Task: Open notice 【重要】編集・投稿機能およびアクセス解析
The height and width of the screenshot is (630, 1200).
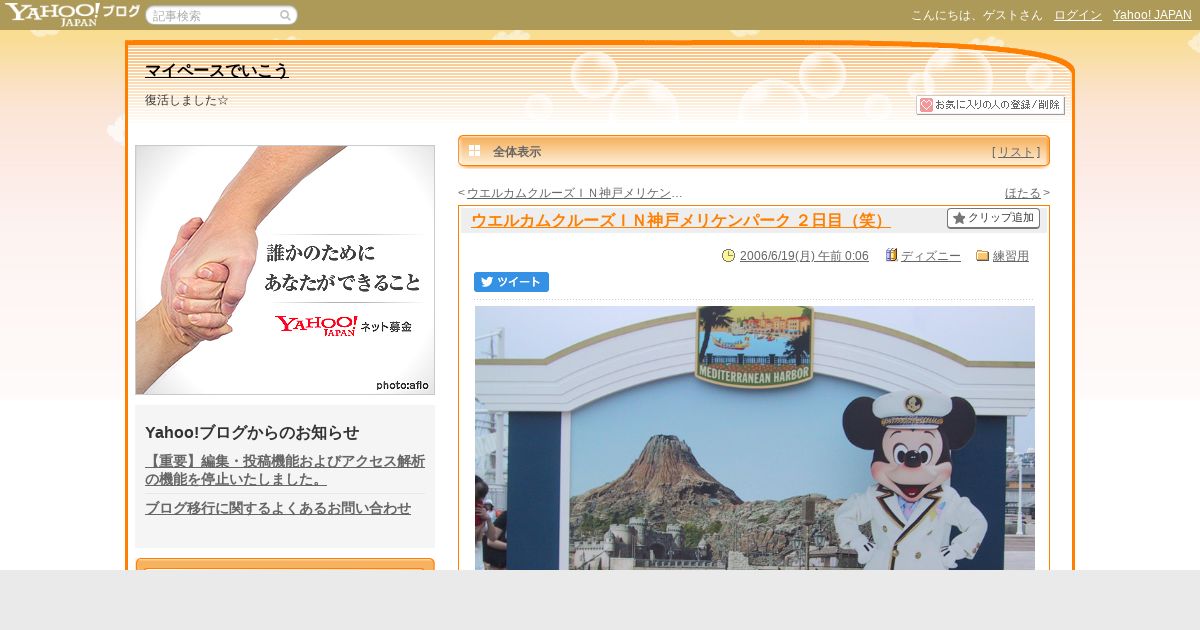Action: click(285, 470)
